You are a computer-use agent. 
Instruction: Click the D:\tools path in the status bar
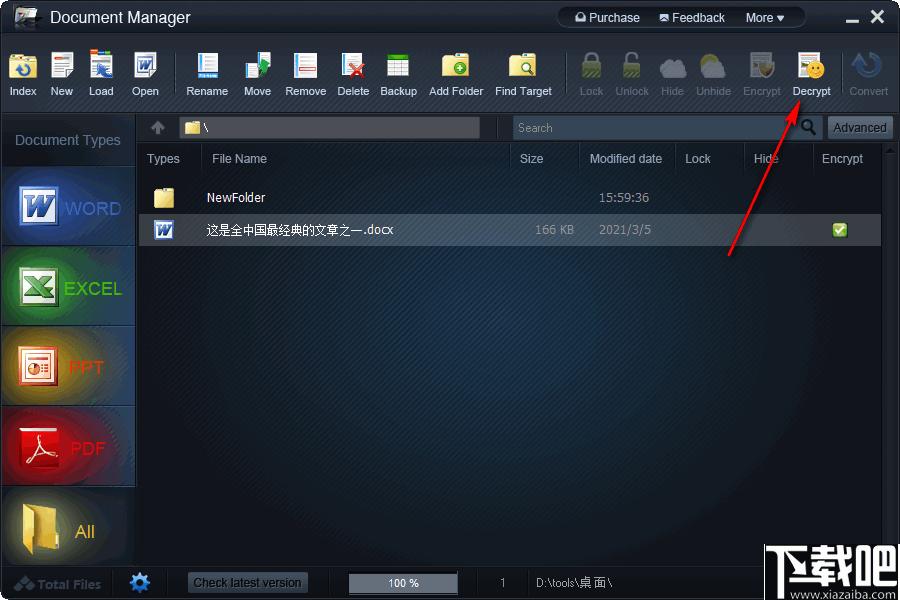(574, 583)
